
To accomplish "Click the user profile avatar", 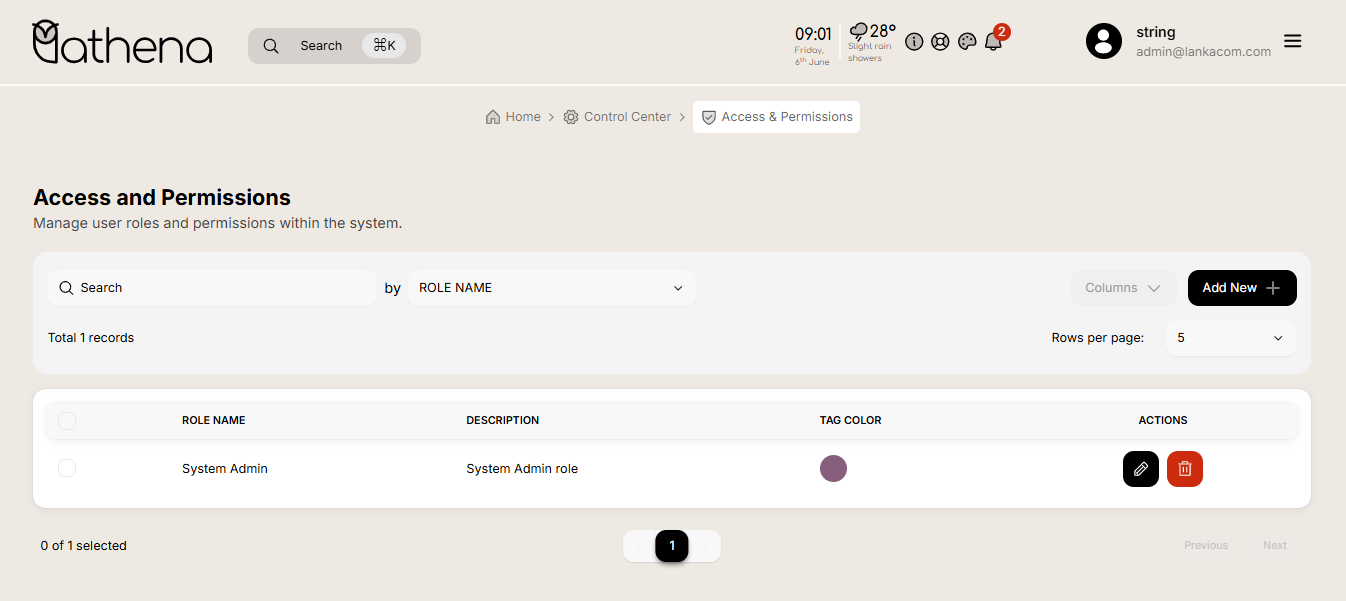I will pos(1104,41).
